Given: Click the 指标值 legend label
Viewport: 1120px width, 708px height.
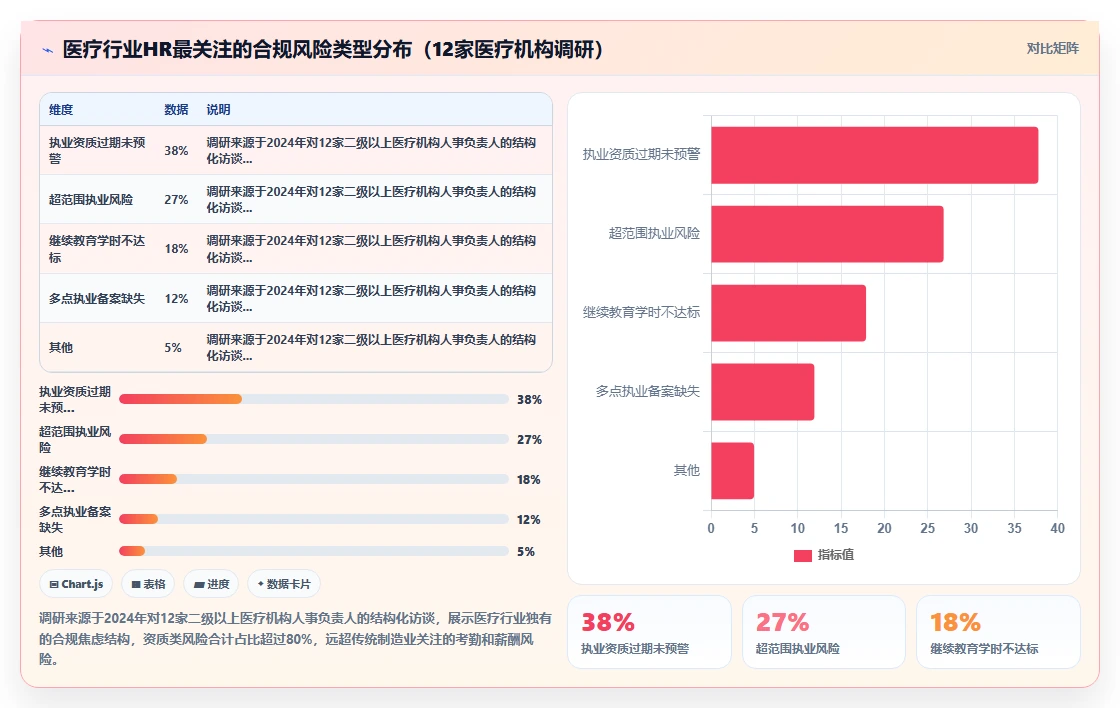Looking at the screenshot, I should click(x=836, y=555).
